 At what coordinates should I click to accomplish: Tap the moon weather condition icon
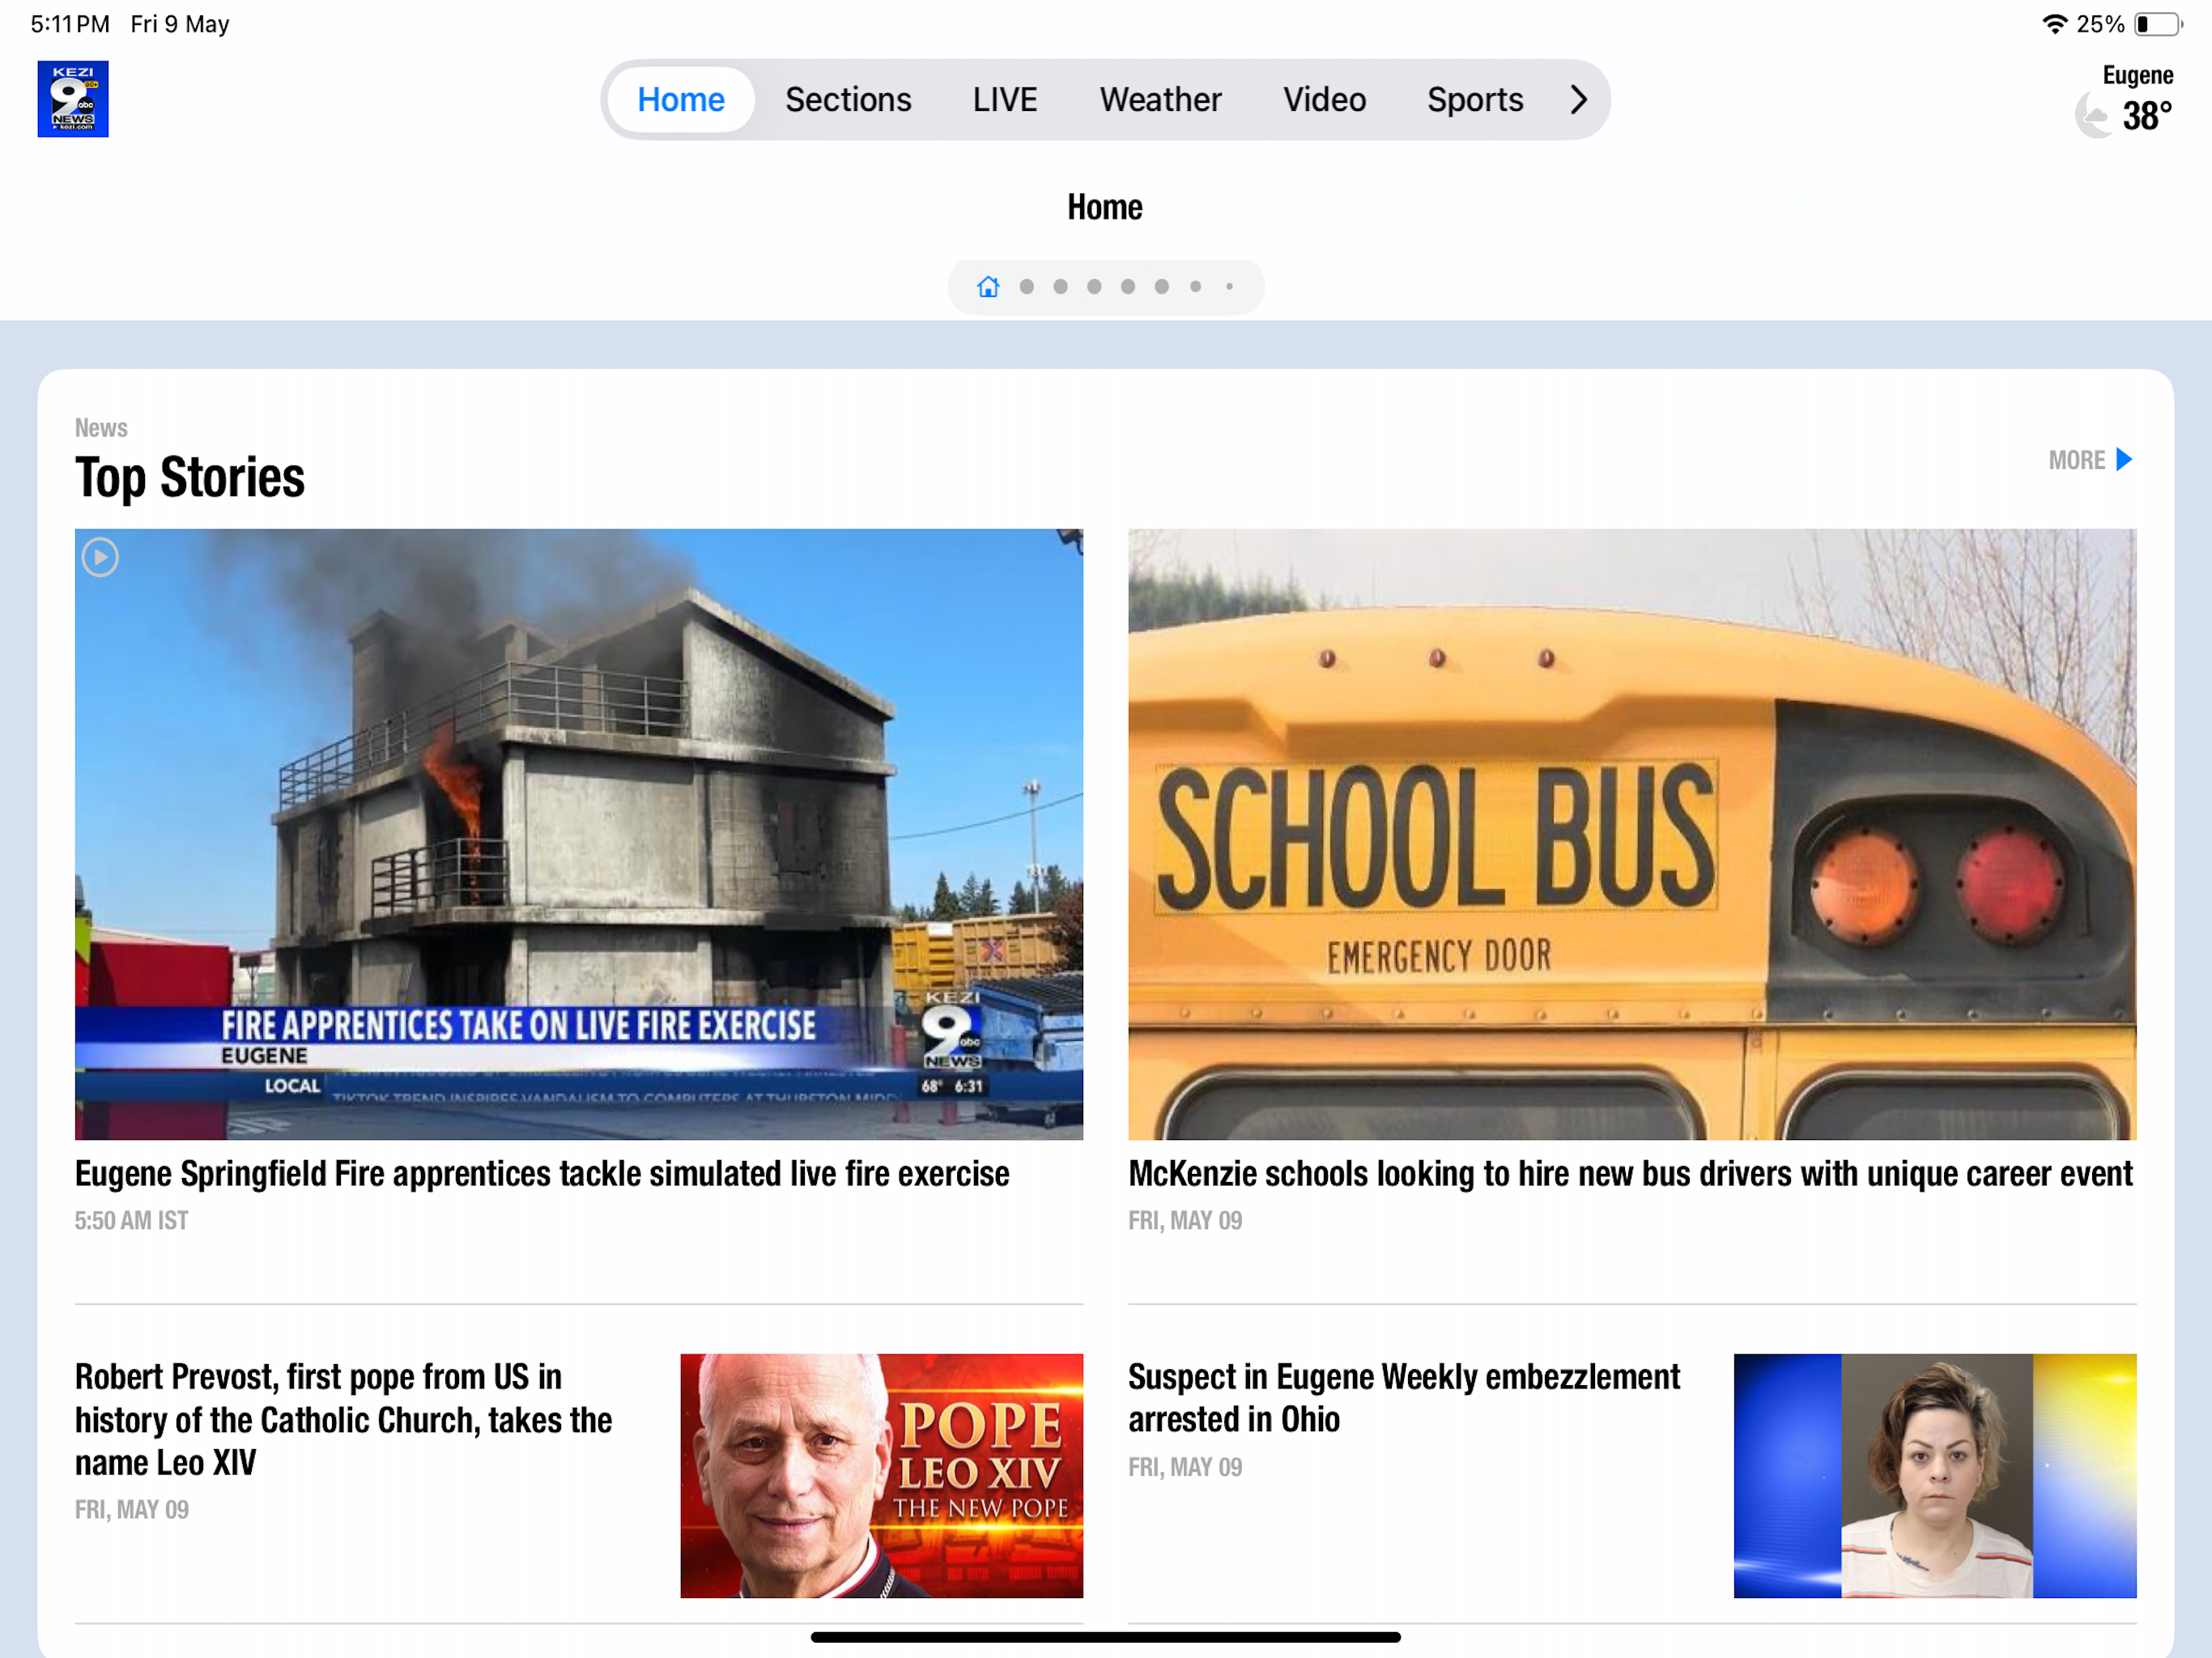(x=2093, y=116)
